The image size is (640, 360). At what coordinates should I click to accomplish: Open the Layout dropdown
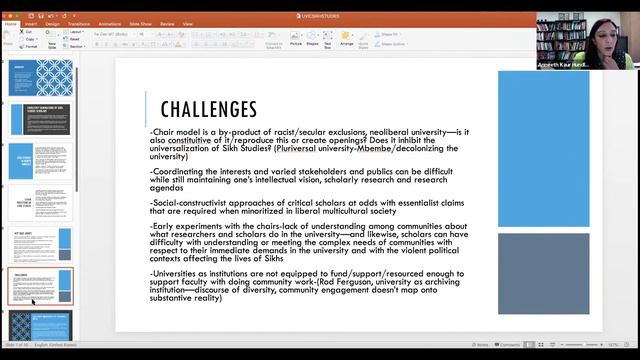74,31
